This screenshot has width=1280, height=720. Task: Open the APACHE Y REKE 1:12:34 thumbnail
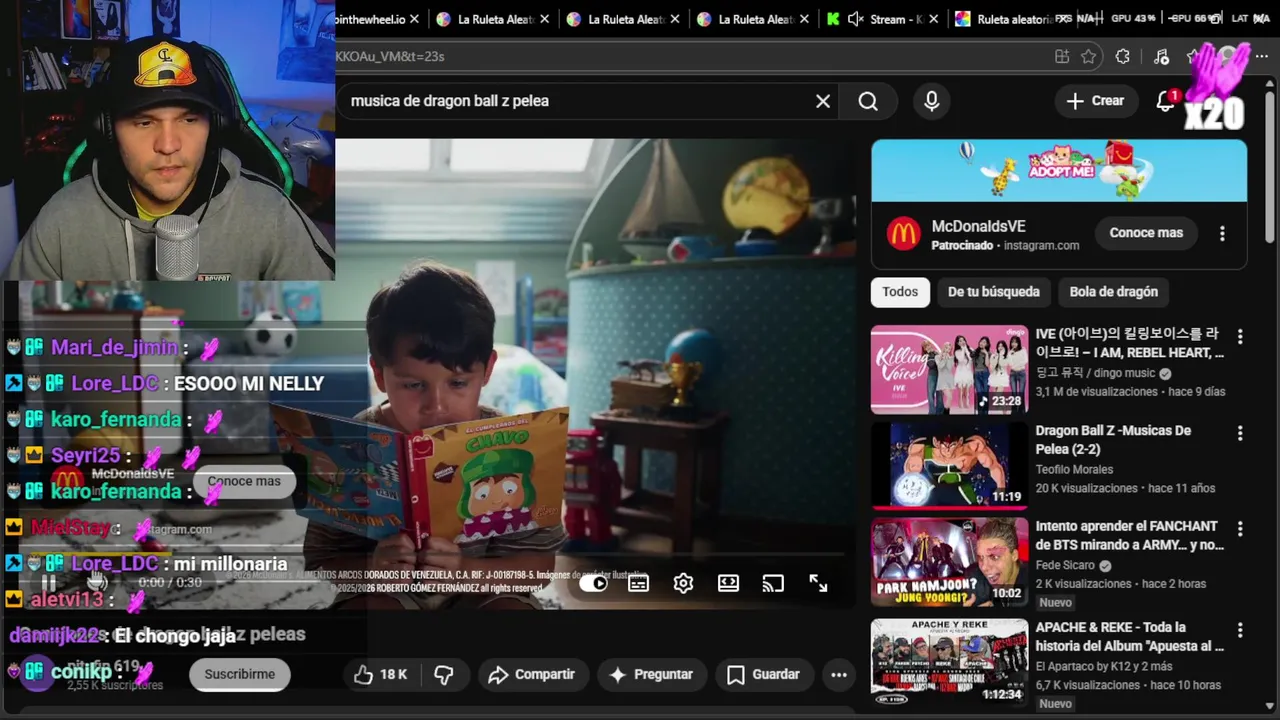949,663
